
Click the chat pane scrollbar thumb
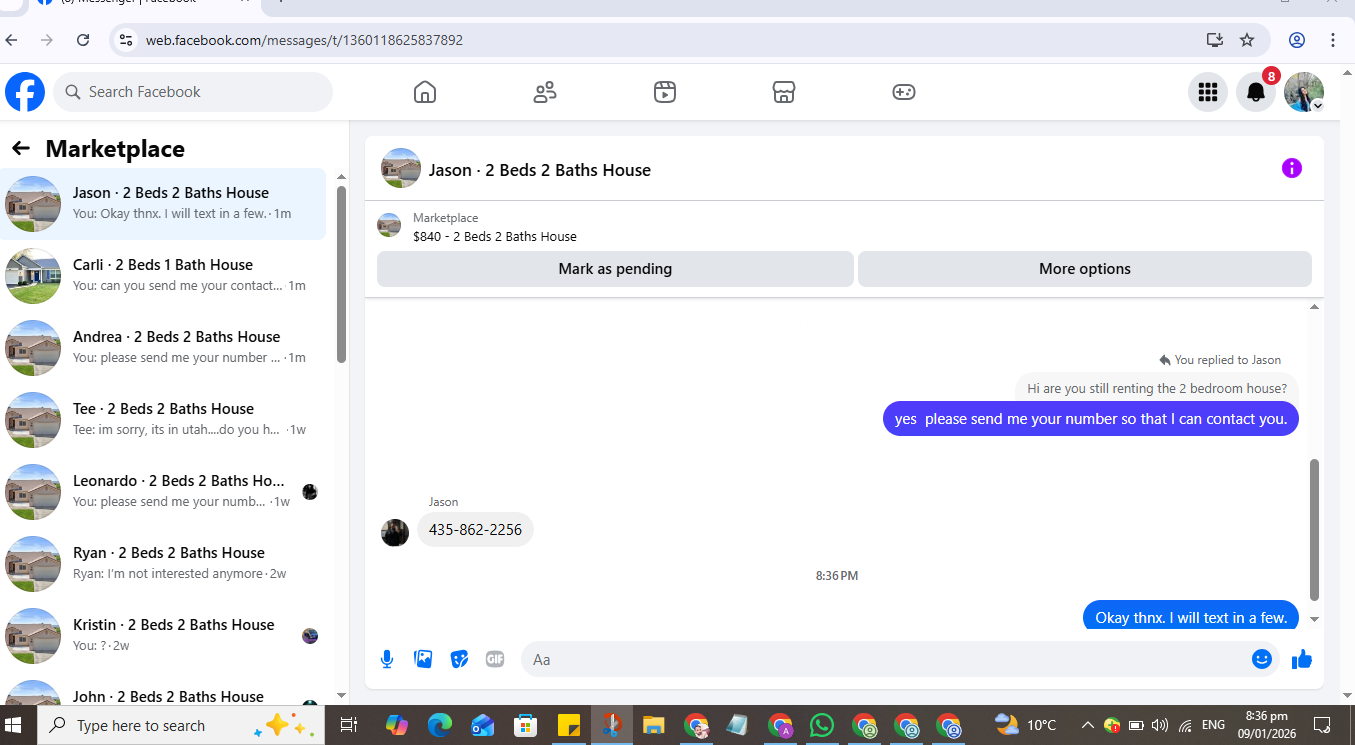point(1315,529)
